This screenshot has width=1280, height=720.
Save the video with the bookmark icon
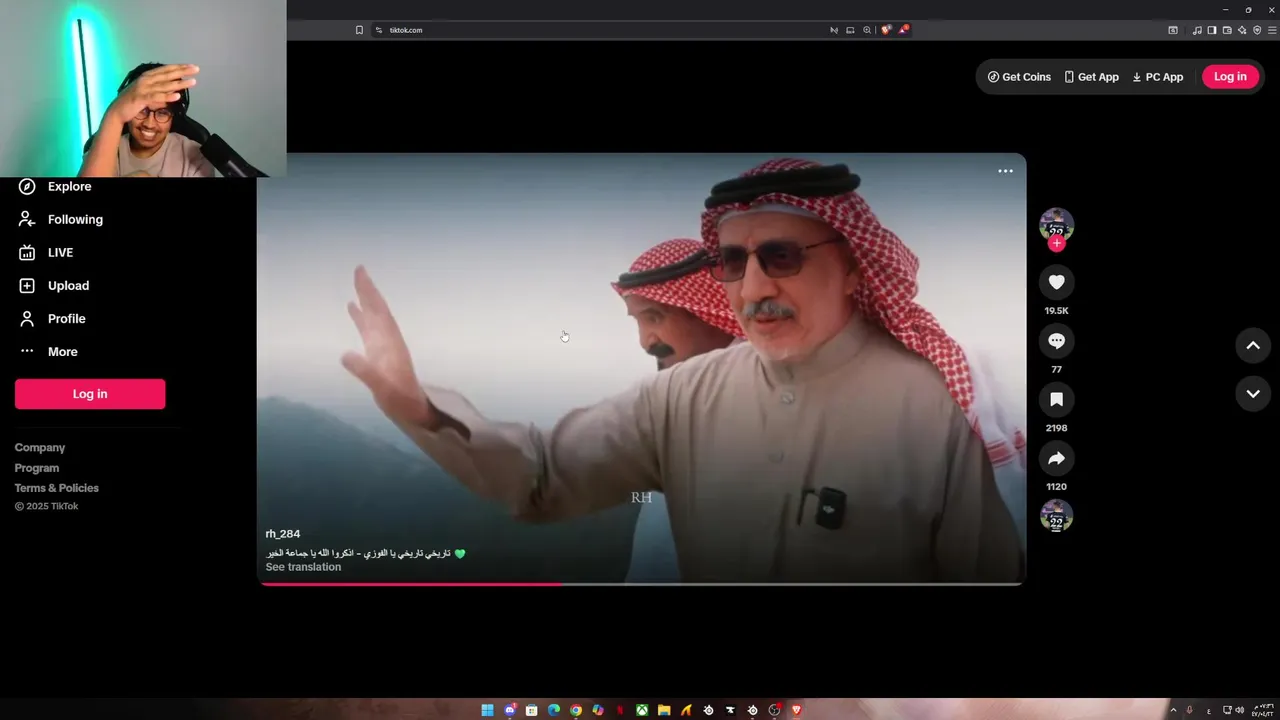point(1056,400)
